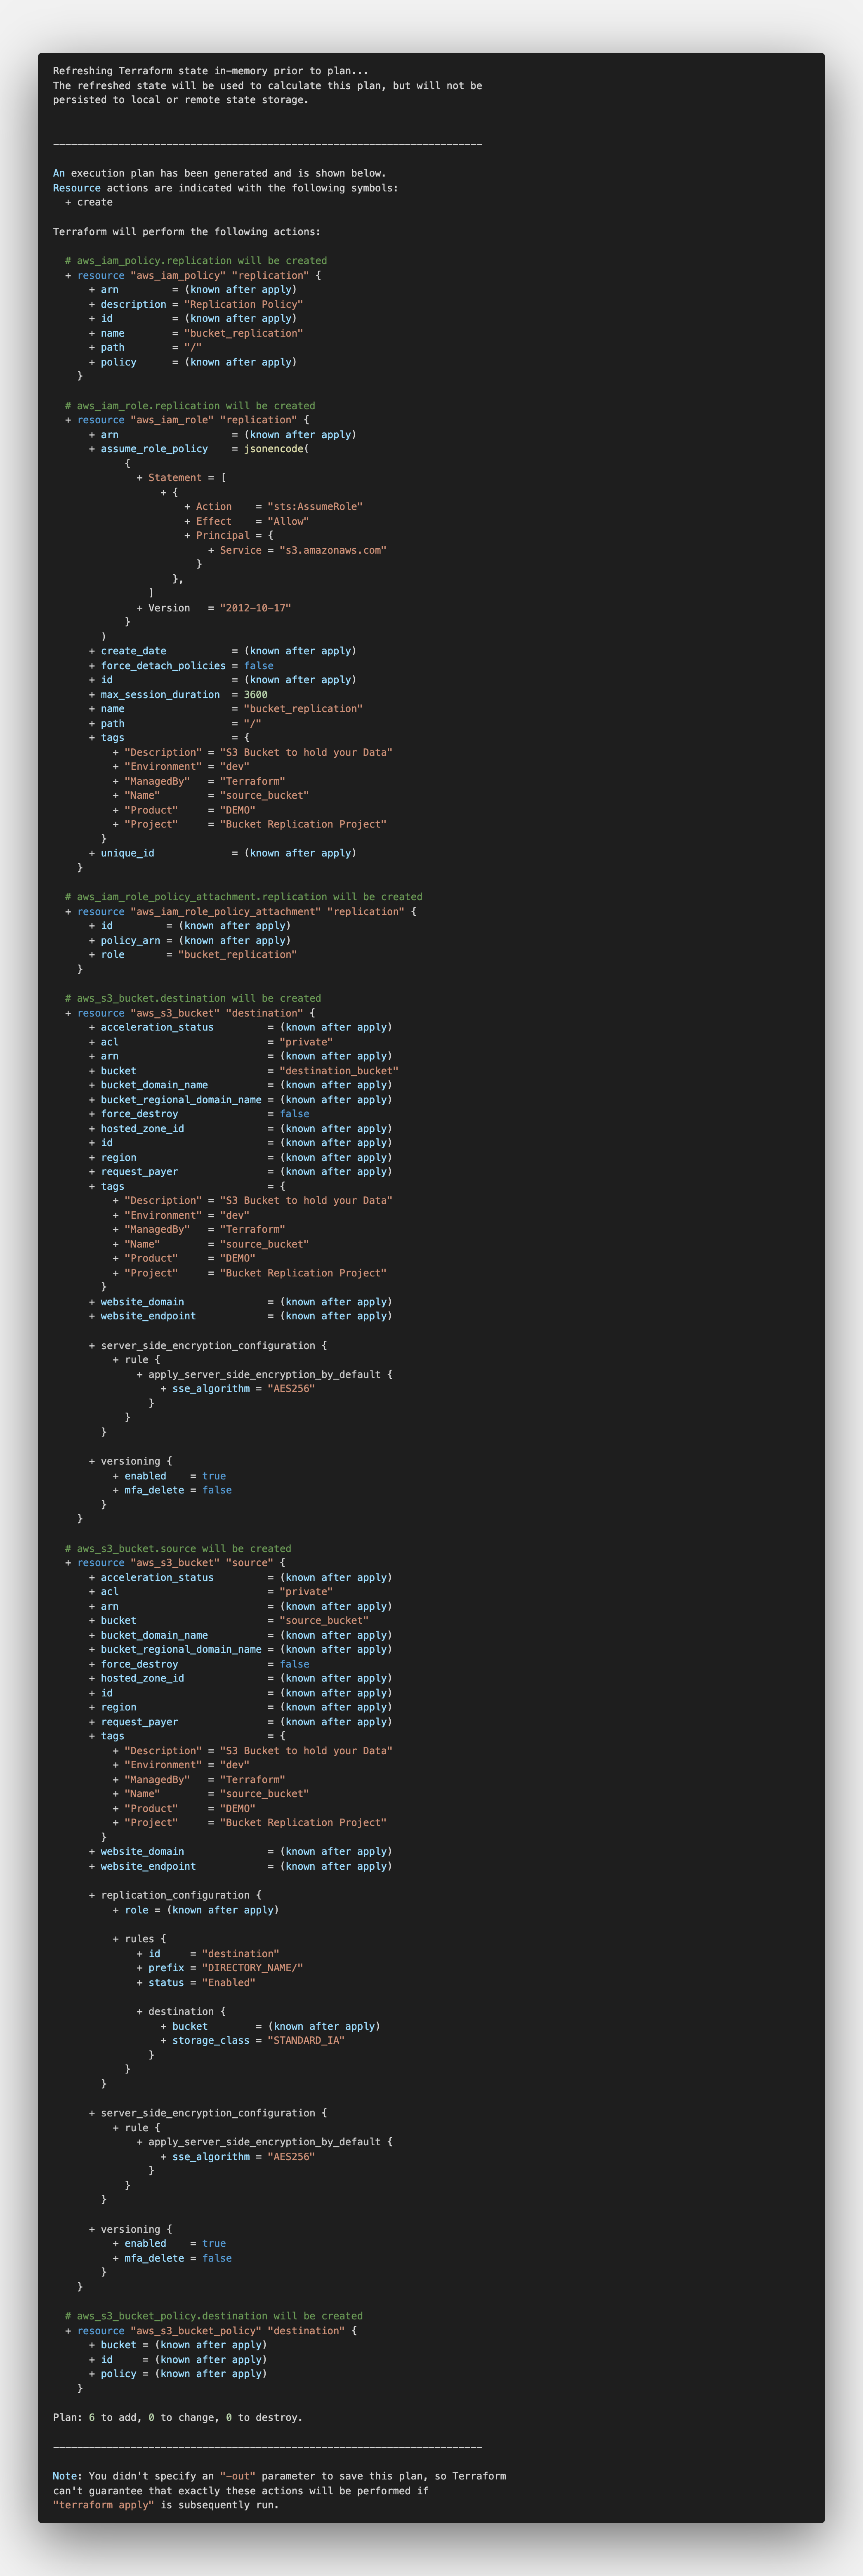
Task: Click the "Replication Policy" description value
Action: 243,304
